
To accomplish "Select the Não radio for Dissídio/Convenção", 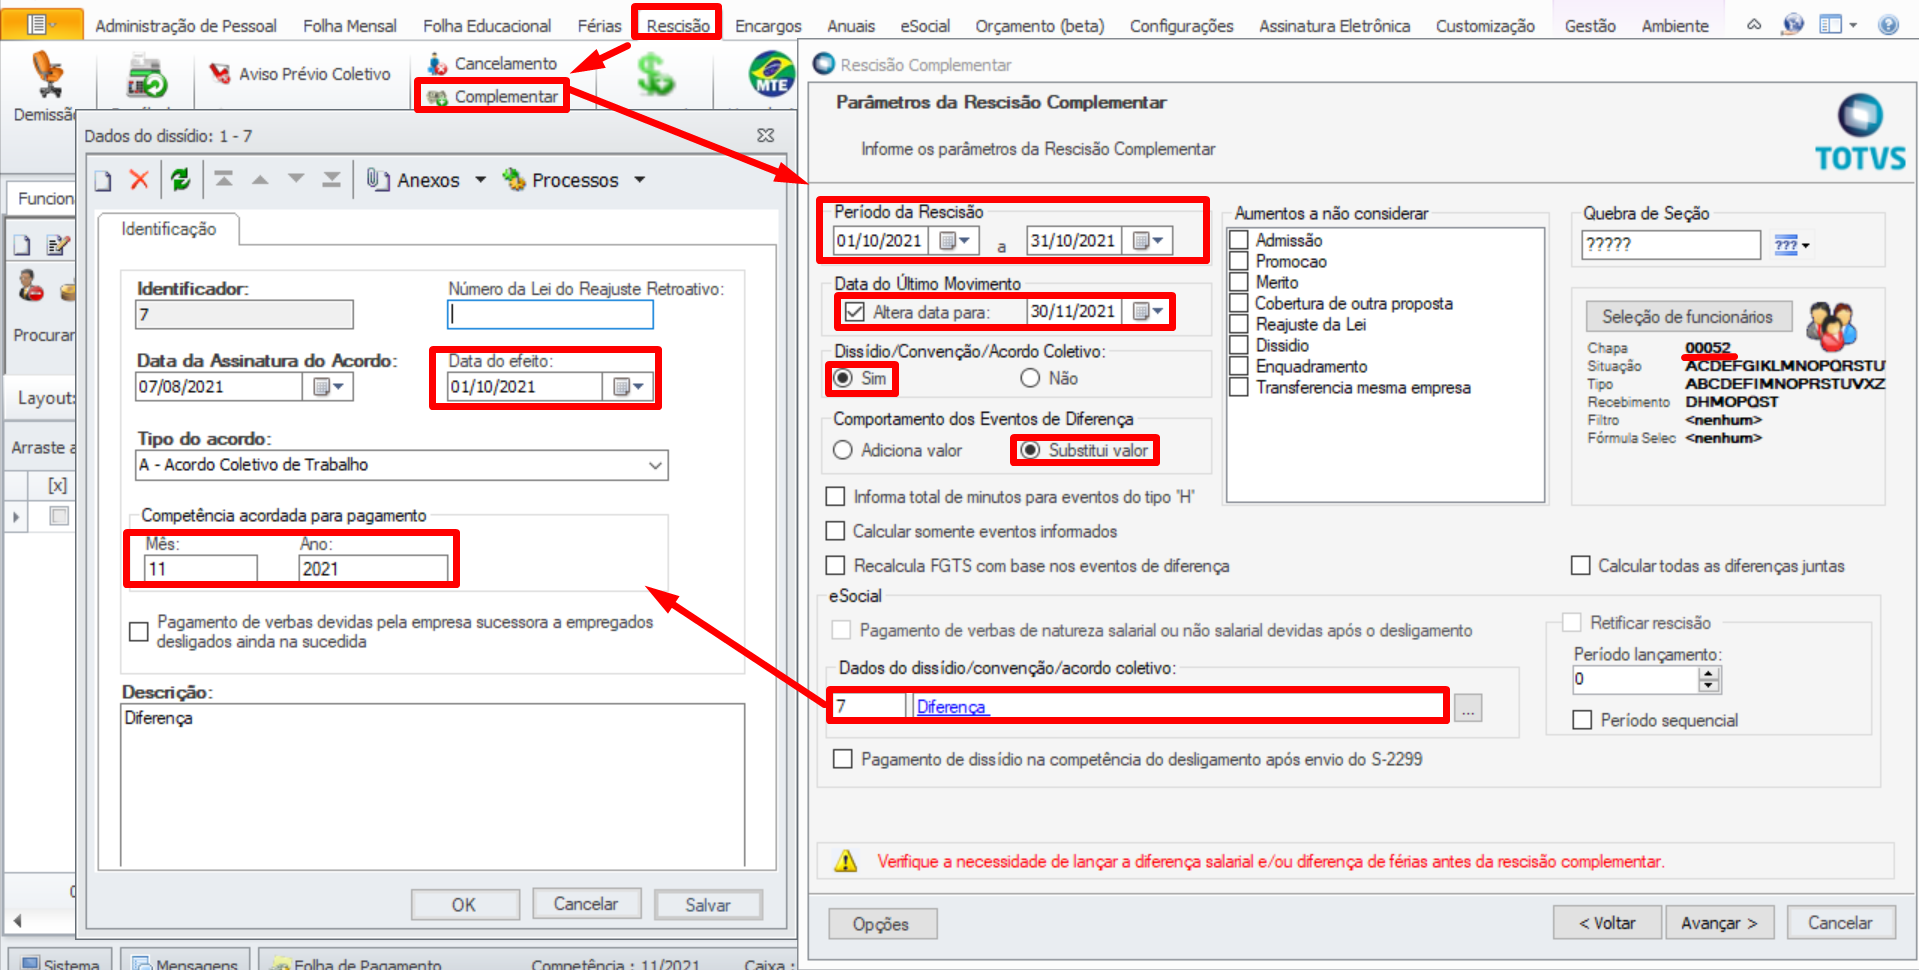I will point(1030,378).
